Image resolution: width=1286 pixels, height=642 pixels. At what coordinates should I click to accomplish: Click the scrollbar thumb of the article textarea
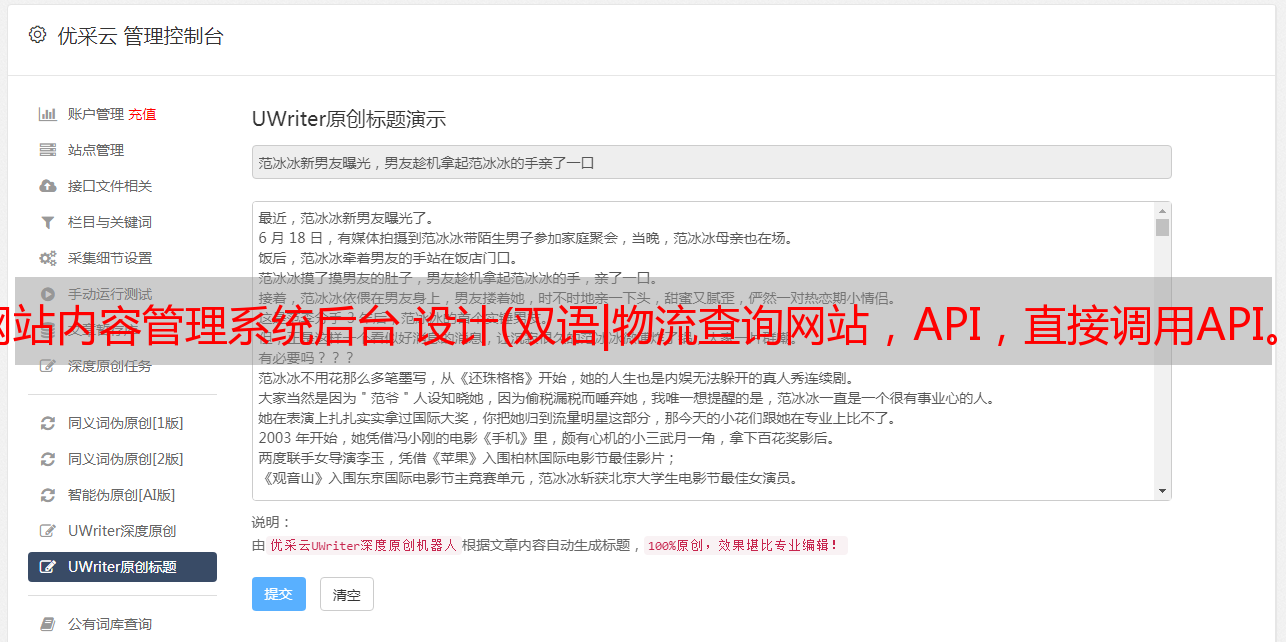tap(1162, 227)
